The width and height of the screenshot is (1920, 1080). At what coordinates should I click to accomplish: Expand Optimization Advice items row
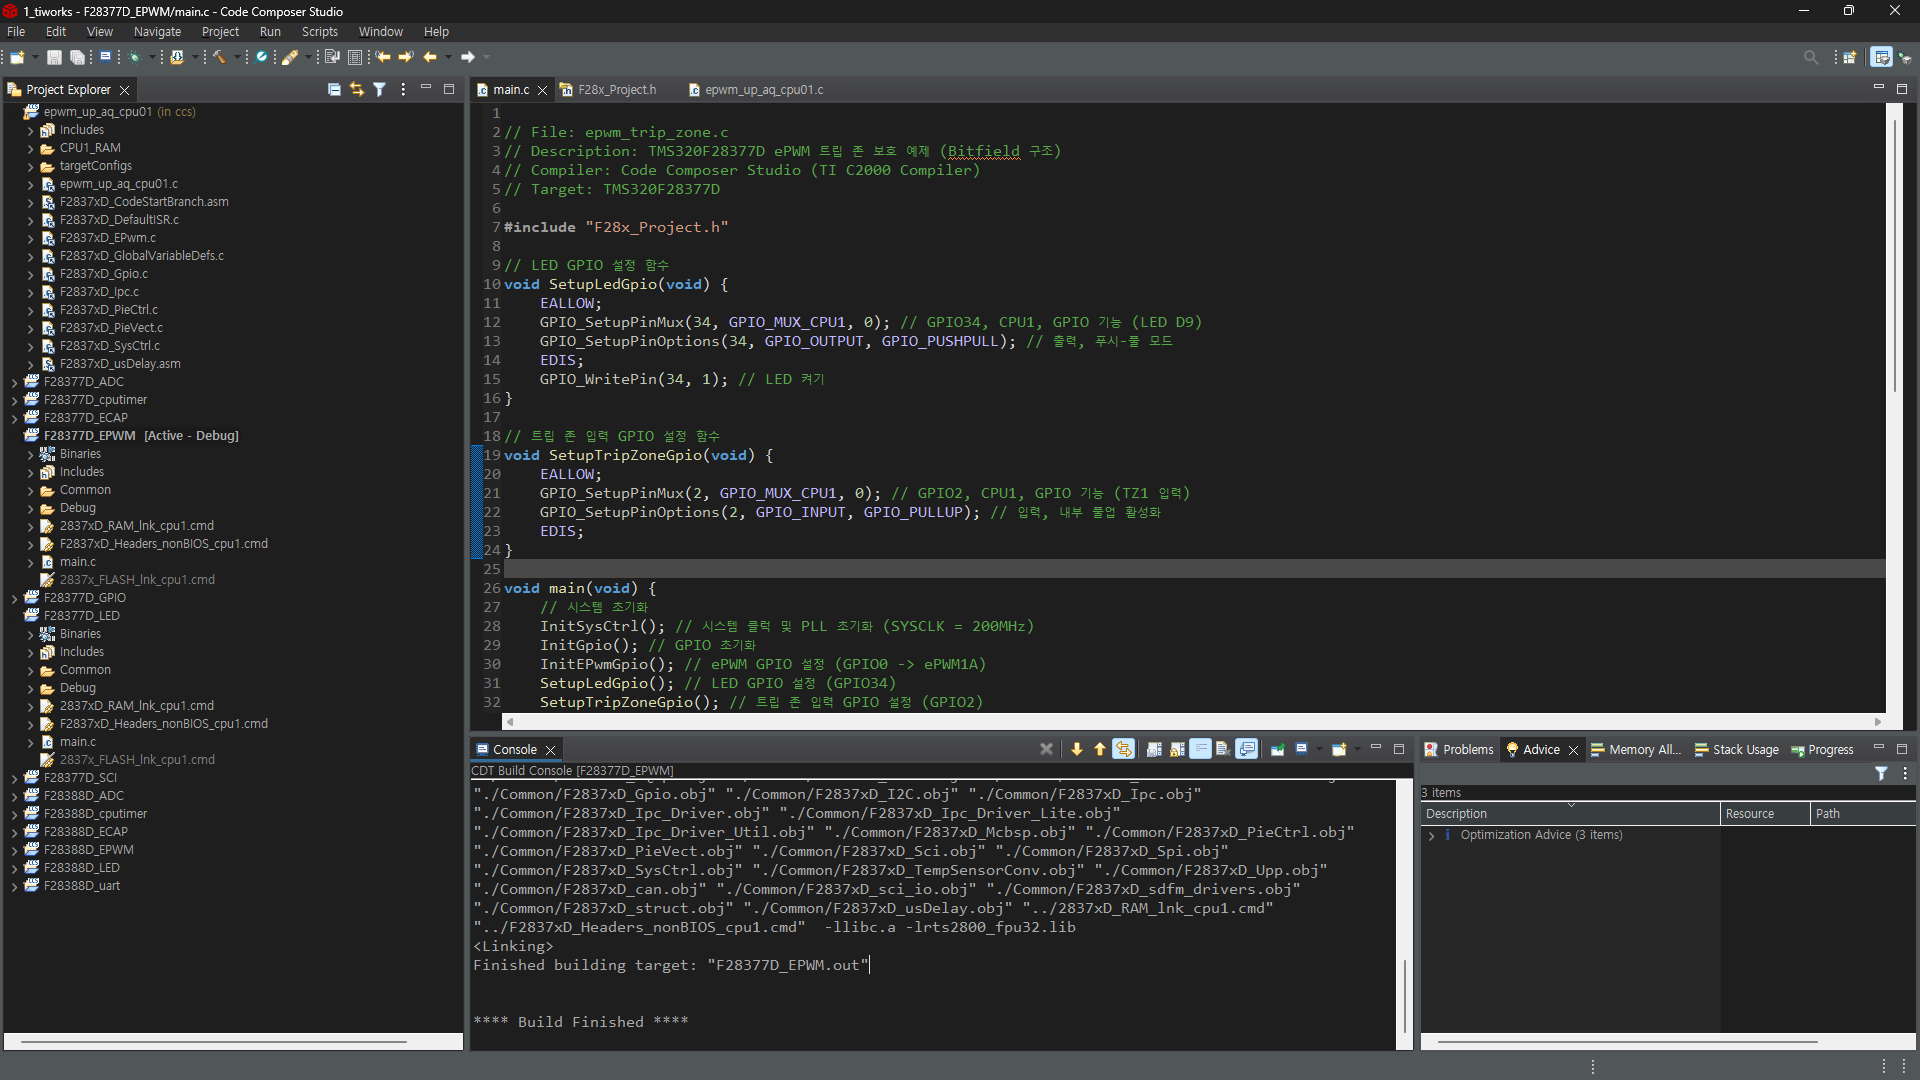pos(1432,835)
